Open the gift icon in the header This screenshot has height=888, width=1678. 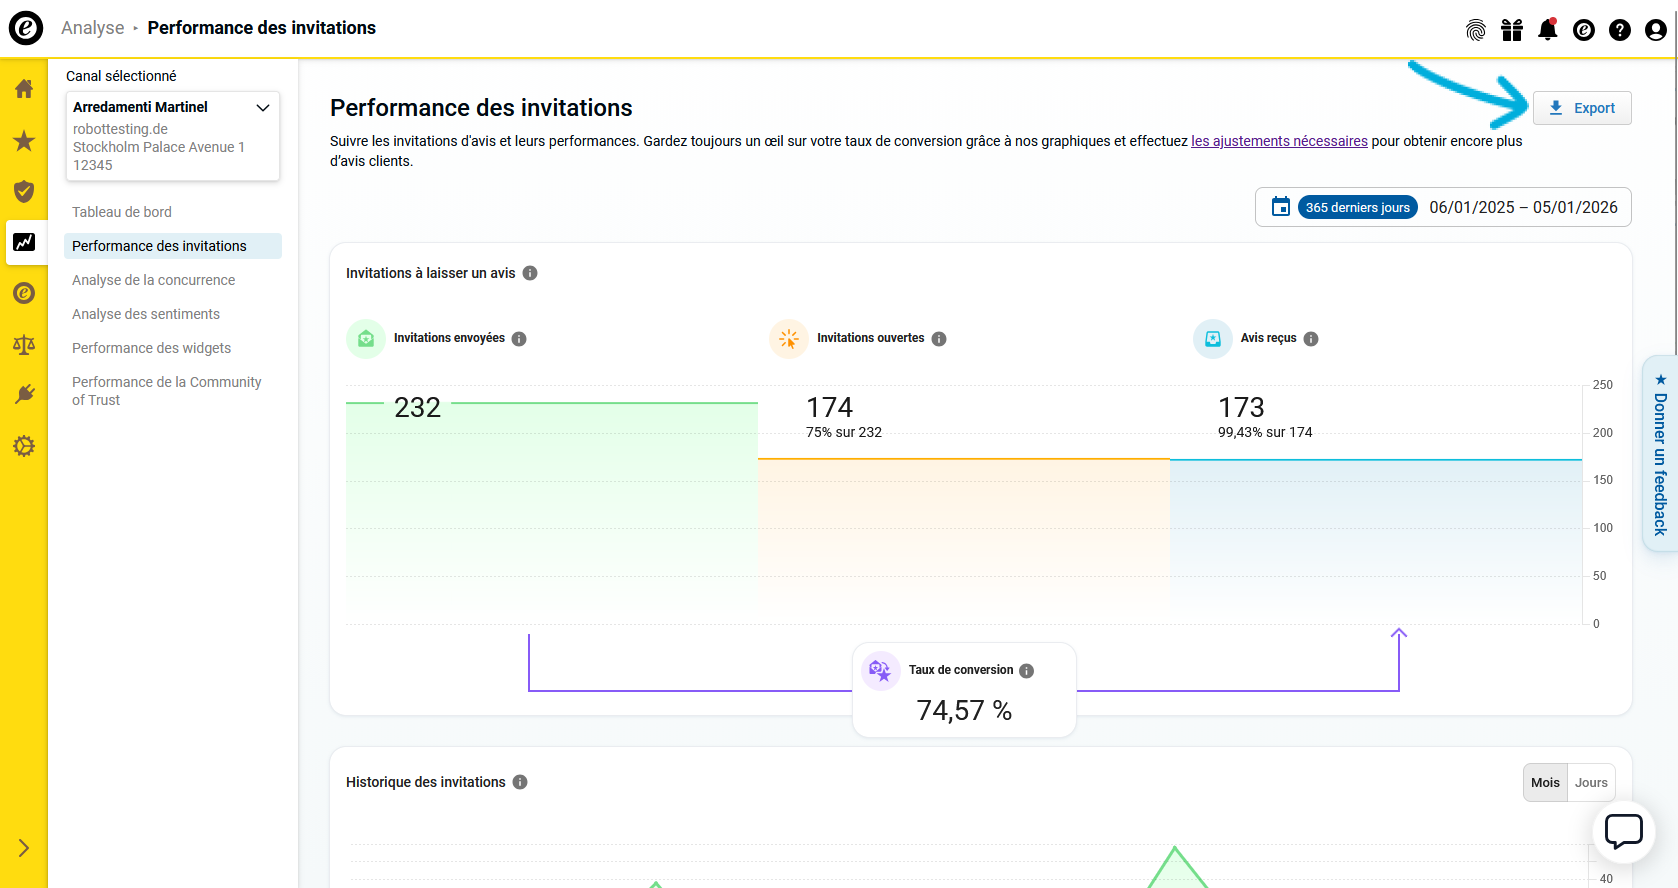click(1511, 30)
